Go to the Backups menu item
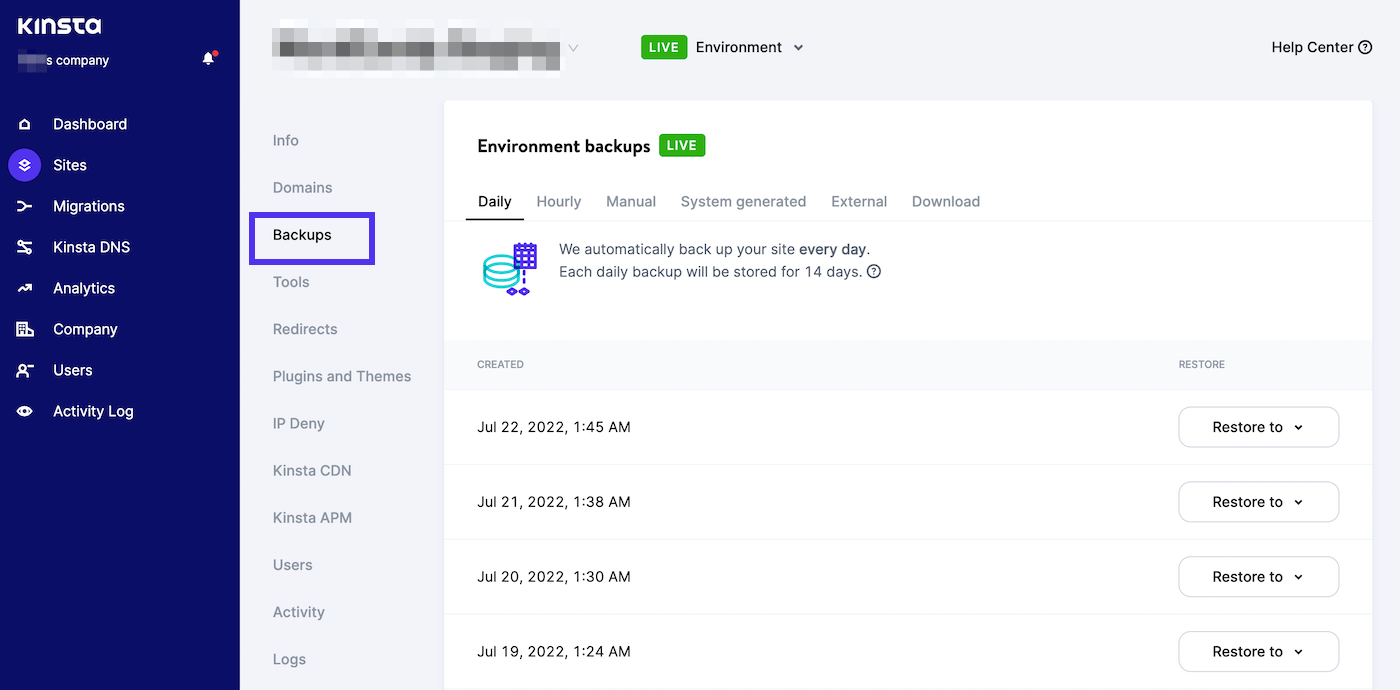This screenshot has width=1400, height=690. pos(302,234)
